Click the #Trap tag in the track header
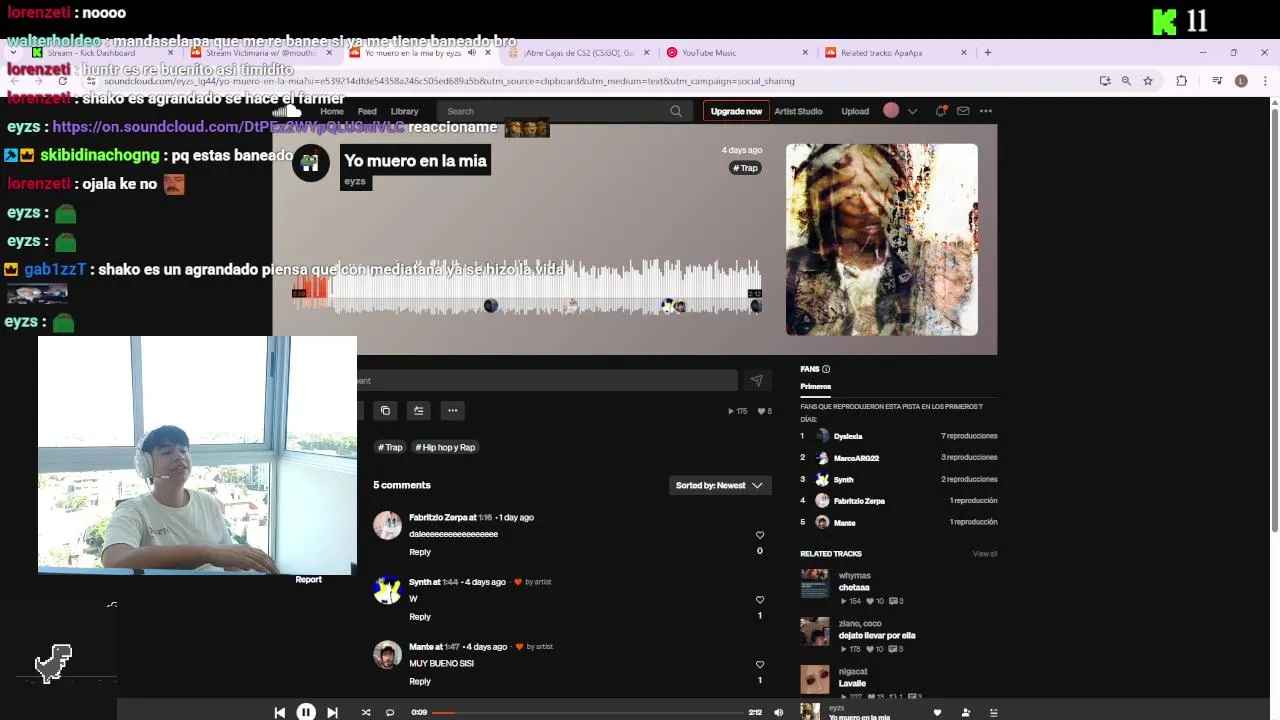Viewport: 1280px width, 720px height. point(746,168)
